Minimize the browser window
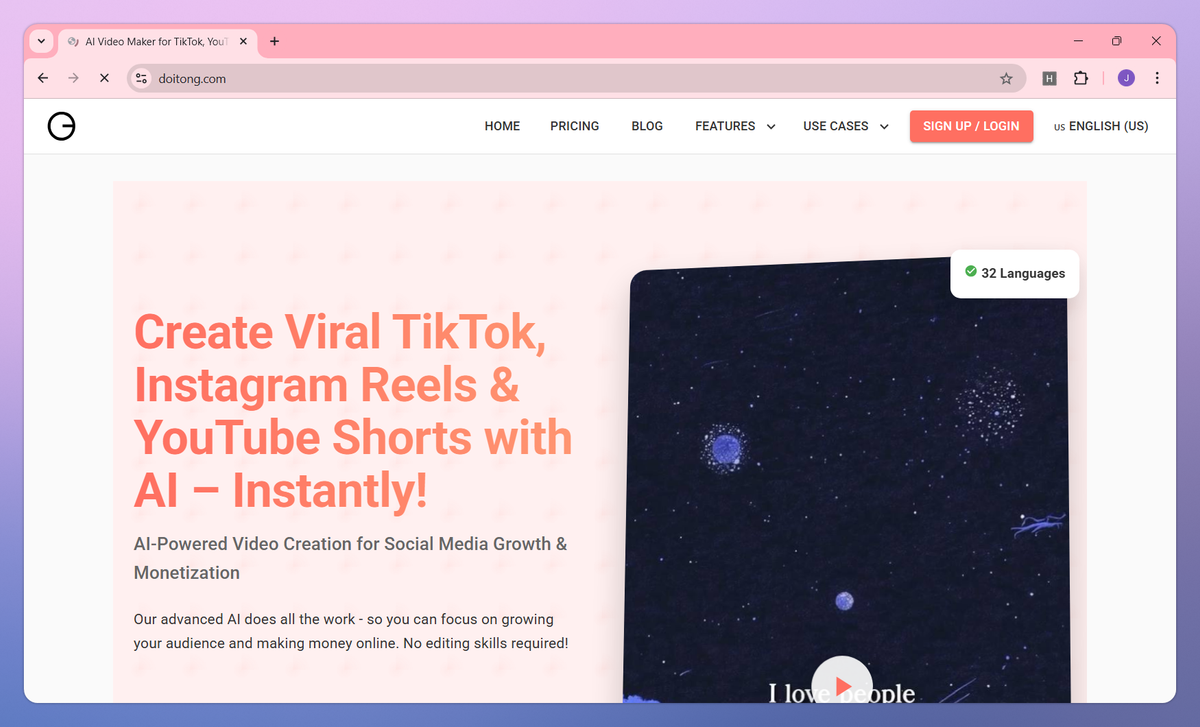This screenshot has width=1200, height=727. 1078,41
